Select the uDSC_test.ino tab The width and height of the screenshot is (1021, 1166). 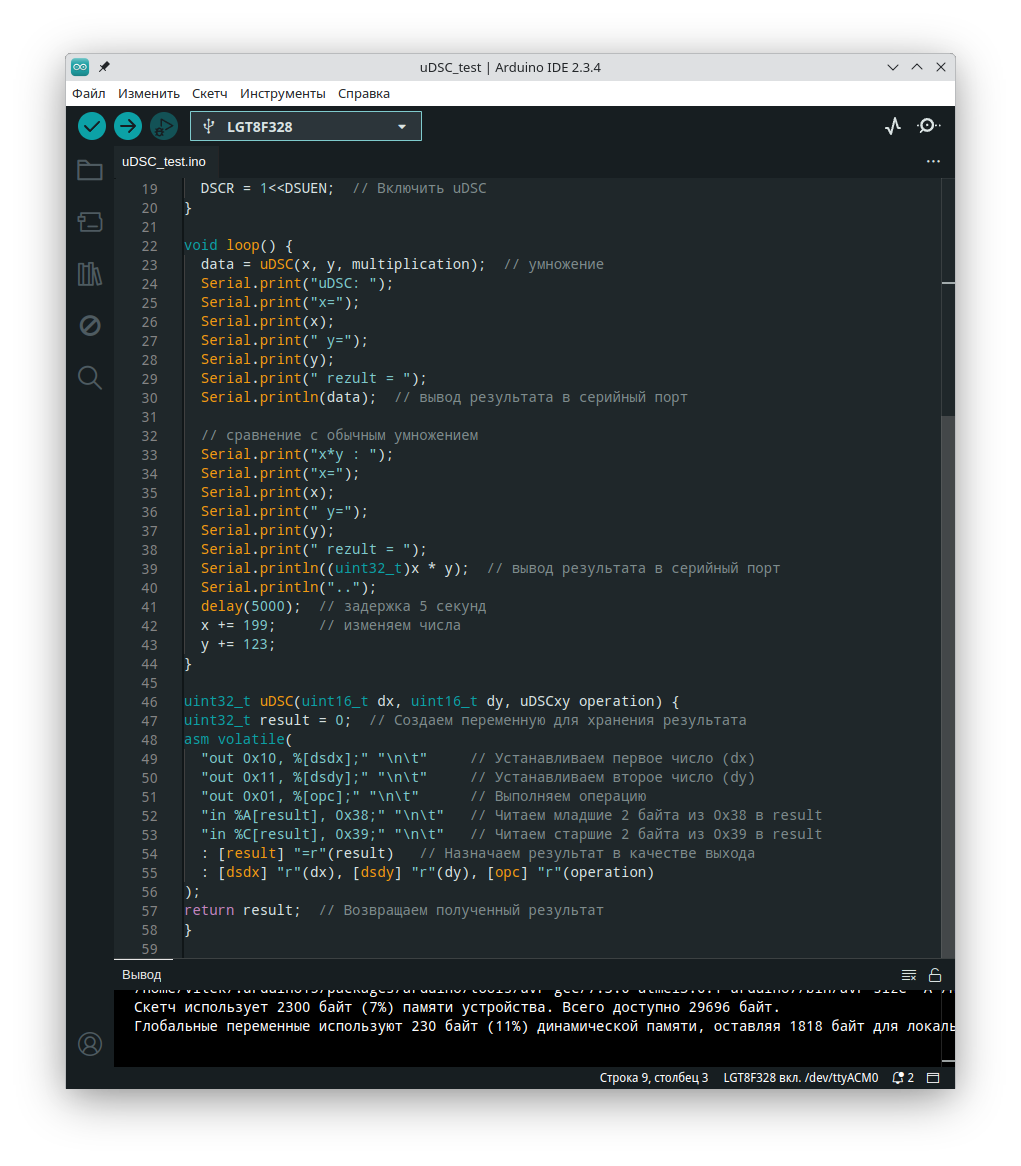pyautogui.click(x=164, y=161)
